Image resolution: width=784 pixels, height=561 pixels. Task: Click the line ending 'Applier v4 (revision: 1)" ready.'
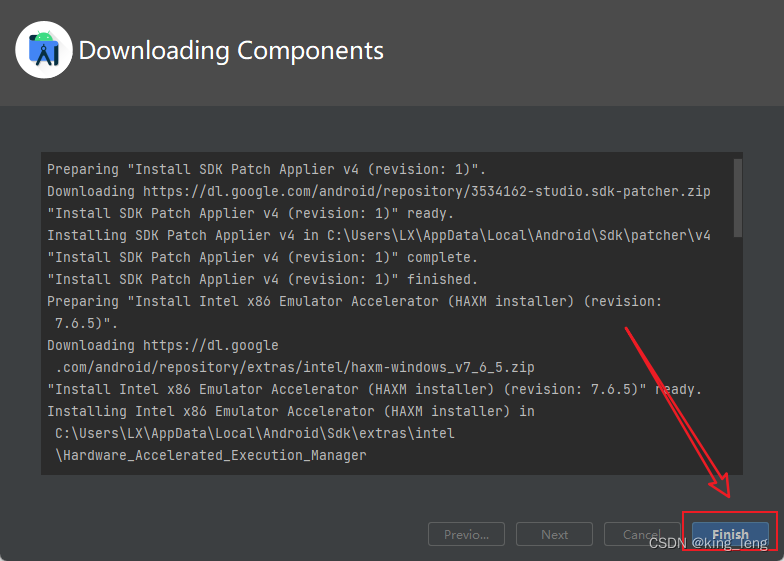(x=250, y=214)
